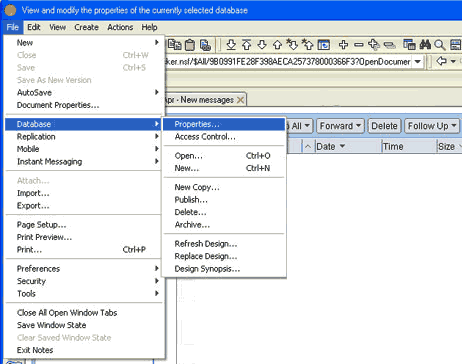Open the address bar URL dropdown
Screen dimensions: 462x364
click(x=417, y=62)
